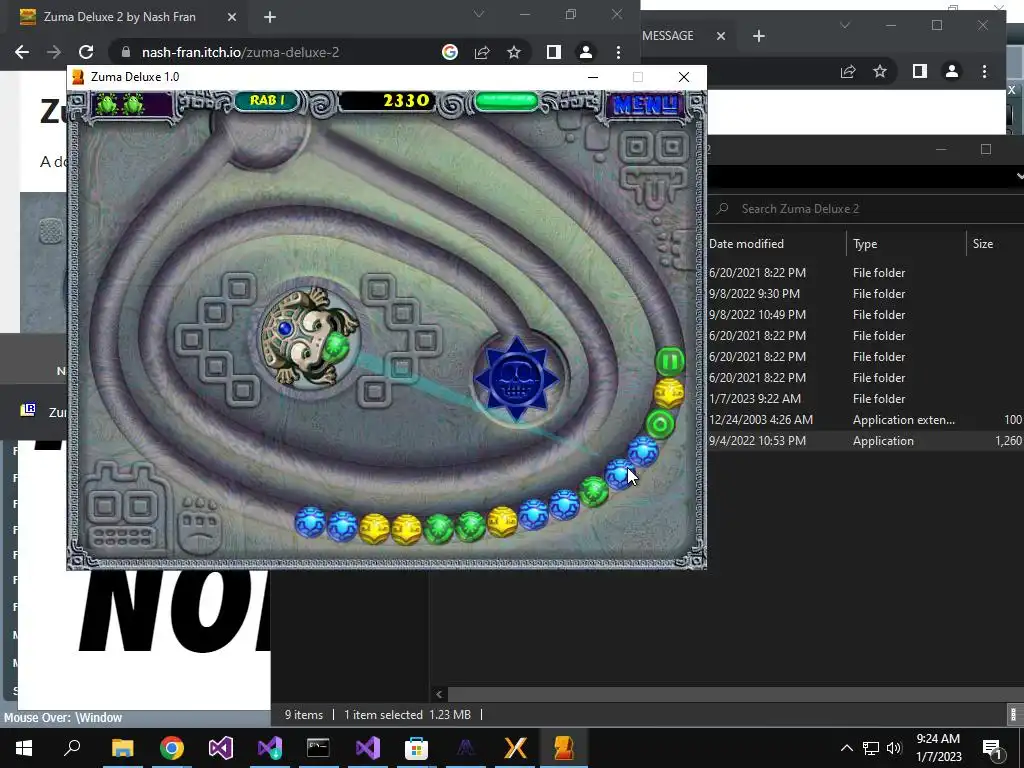Viewport: 1024px width, 768px height.
Task: Click the RAB 1 level label
Action: click(266, 101)
